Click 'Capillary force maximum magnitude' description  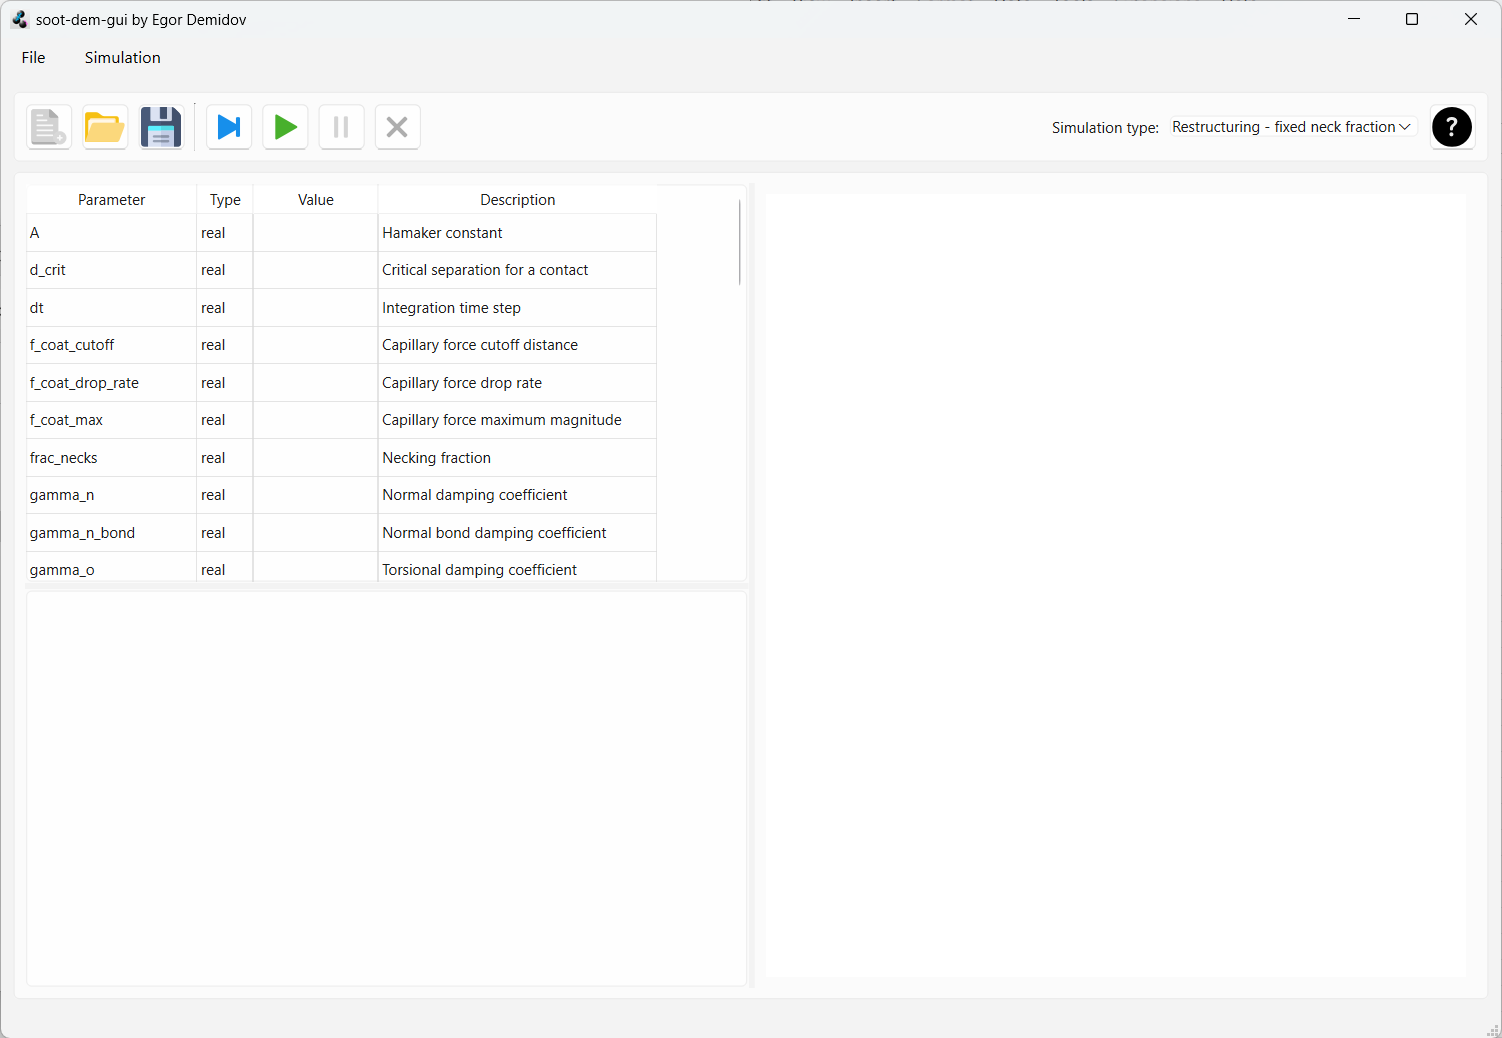[518, 420]
